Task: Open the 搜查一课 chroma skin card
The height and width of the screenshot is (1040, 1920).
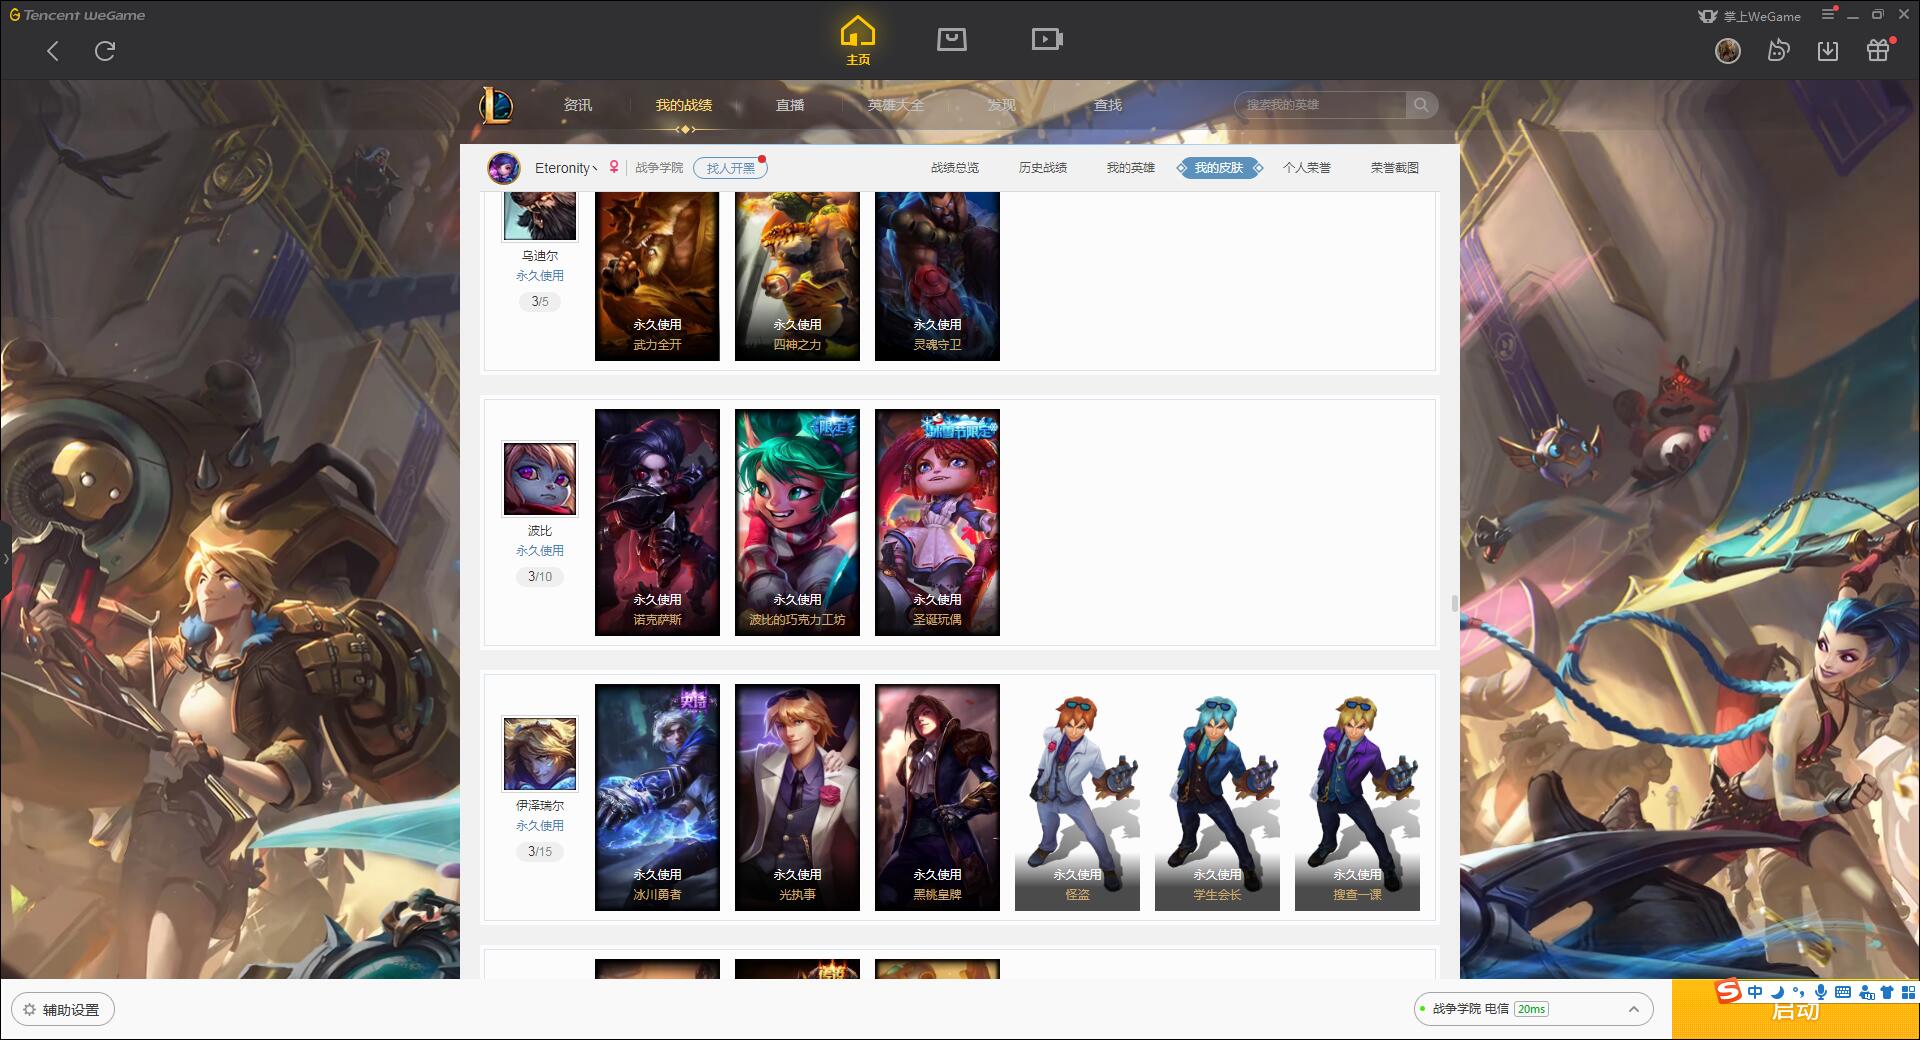Action: (x=1357, y=797)
